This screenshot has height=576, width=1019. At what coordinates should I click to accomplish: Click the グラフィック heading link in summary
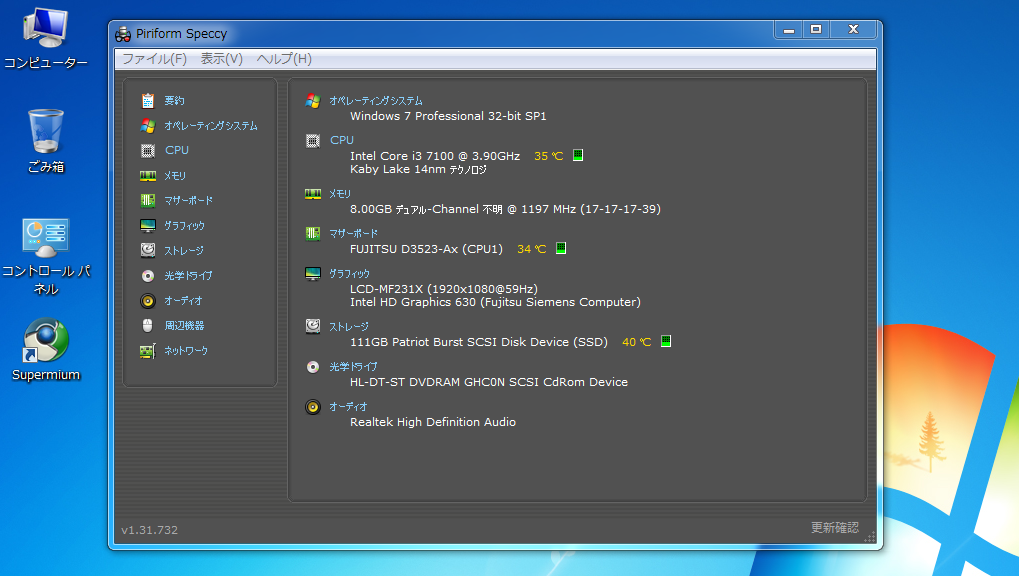[349, 274]
